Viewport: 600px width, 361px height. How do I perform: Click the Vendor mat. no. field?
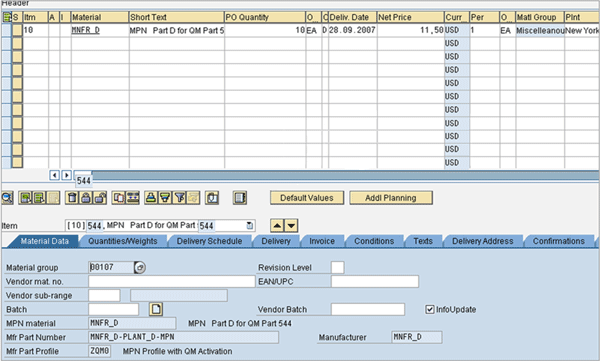point(172,281)
